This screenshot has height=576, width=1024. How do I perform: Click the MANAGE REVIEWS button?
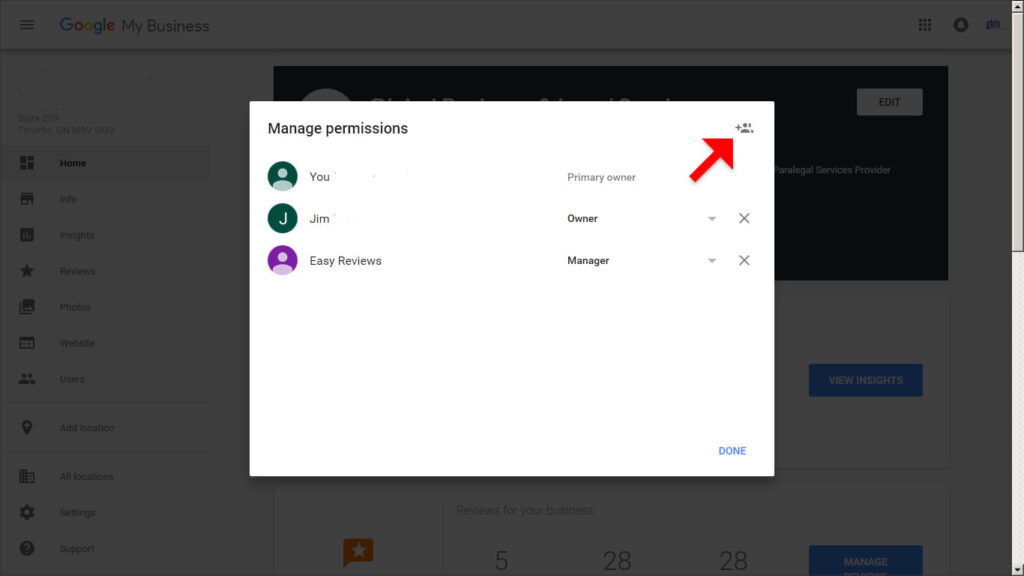[x=865, y=561]
